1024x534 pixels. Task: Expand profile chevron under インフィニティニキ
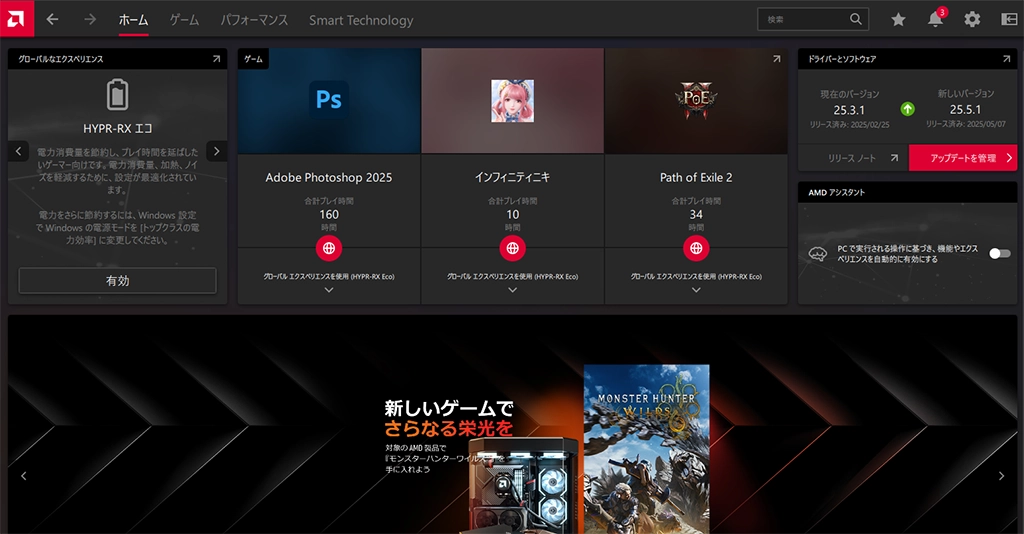513,290
